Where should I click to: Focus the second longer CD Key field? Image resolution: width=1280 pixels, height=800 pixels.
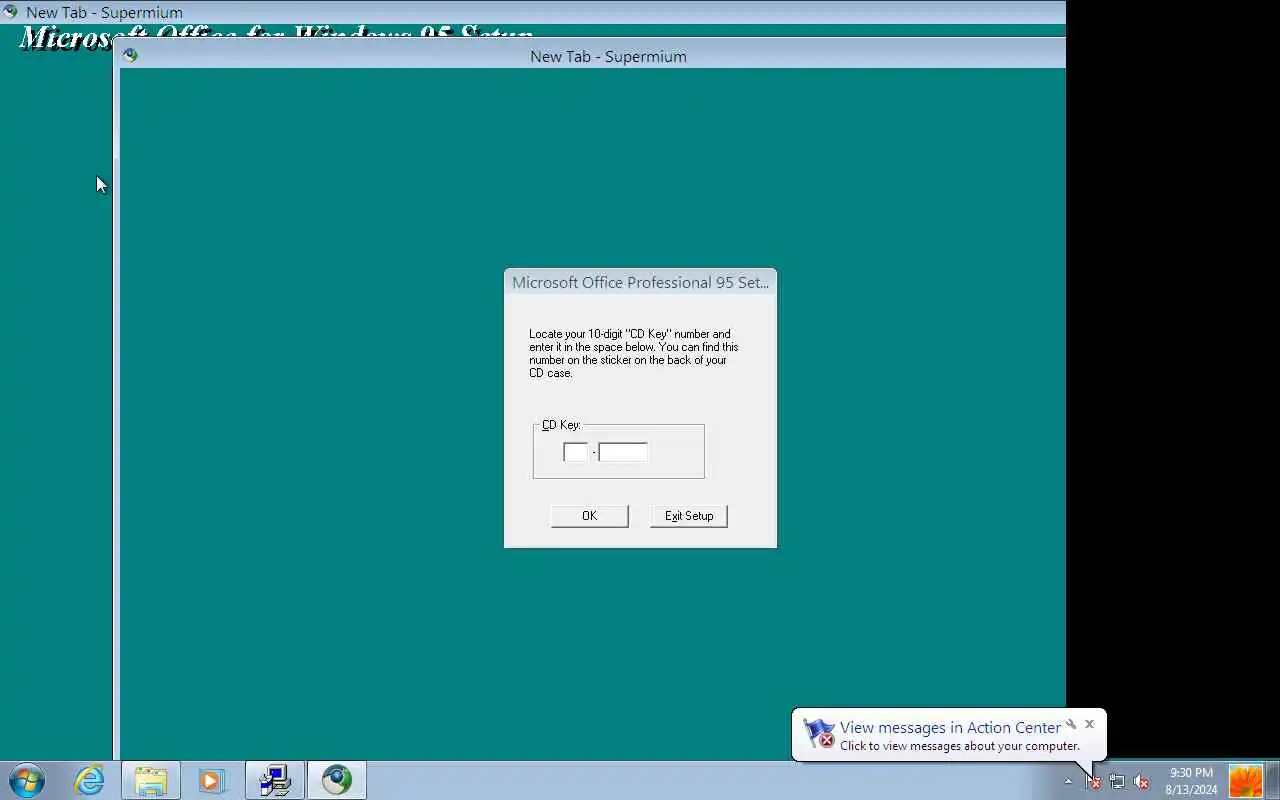(x=623, y=452)
